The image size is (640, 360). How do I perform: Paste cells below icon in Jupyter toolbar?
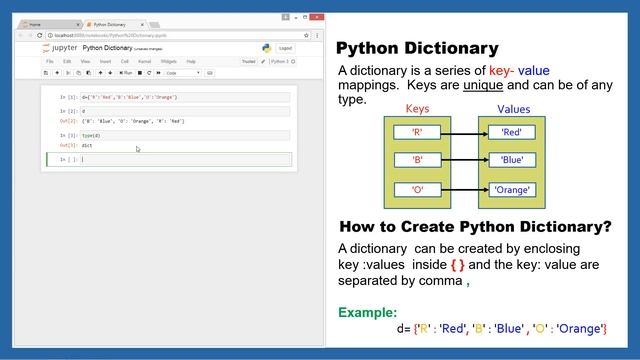88,73
